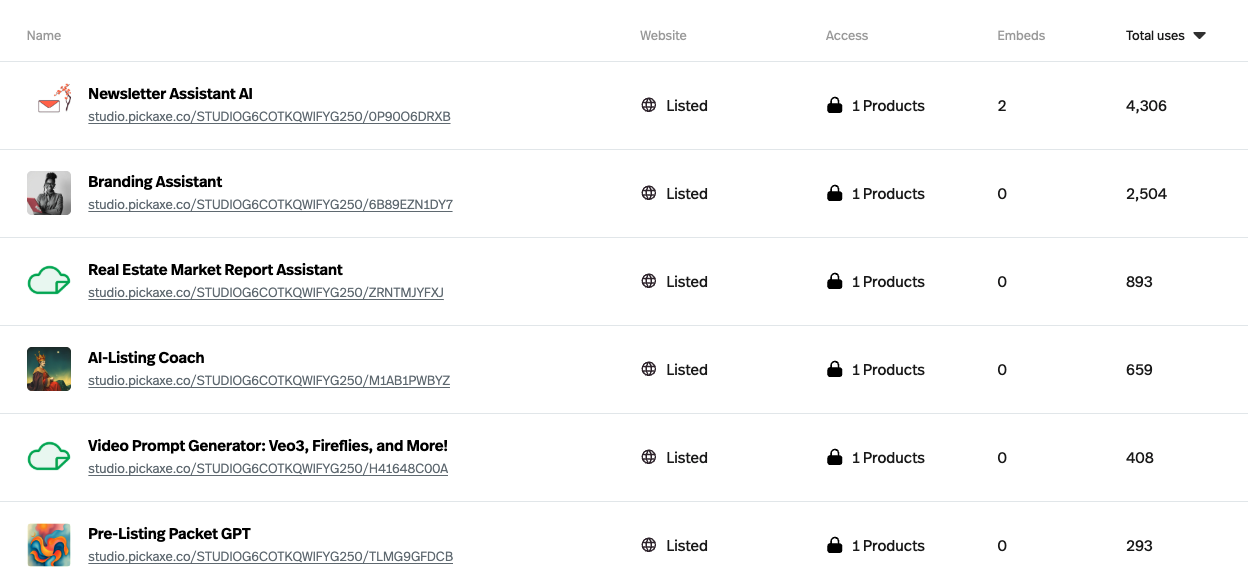Click the Listed status for Pre-Listing Packet GPT
1248x588 pixels.
(x=687, y=545)
